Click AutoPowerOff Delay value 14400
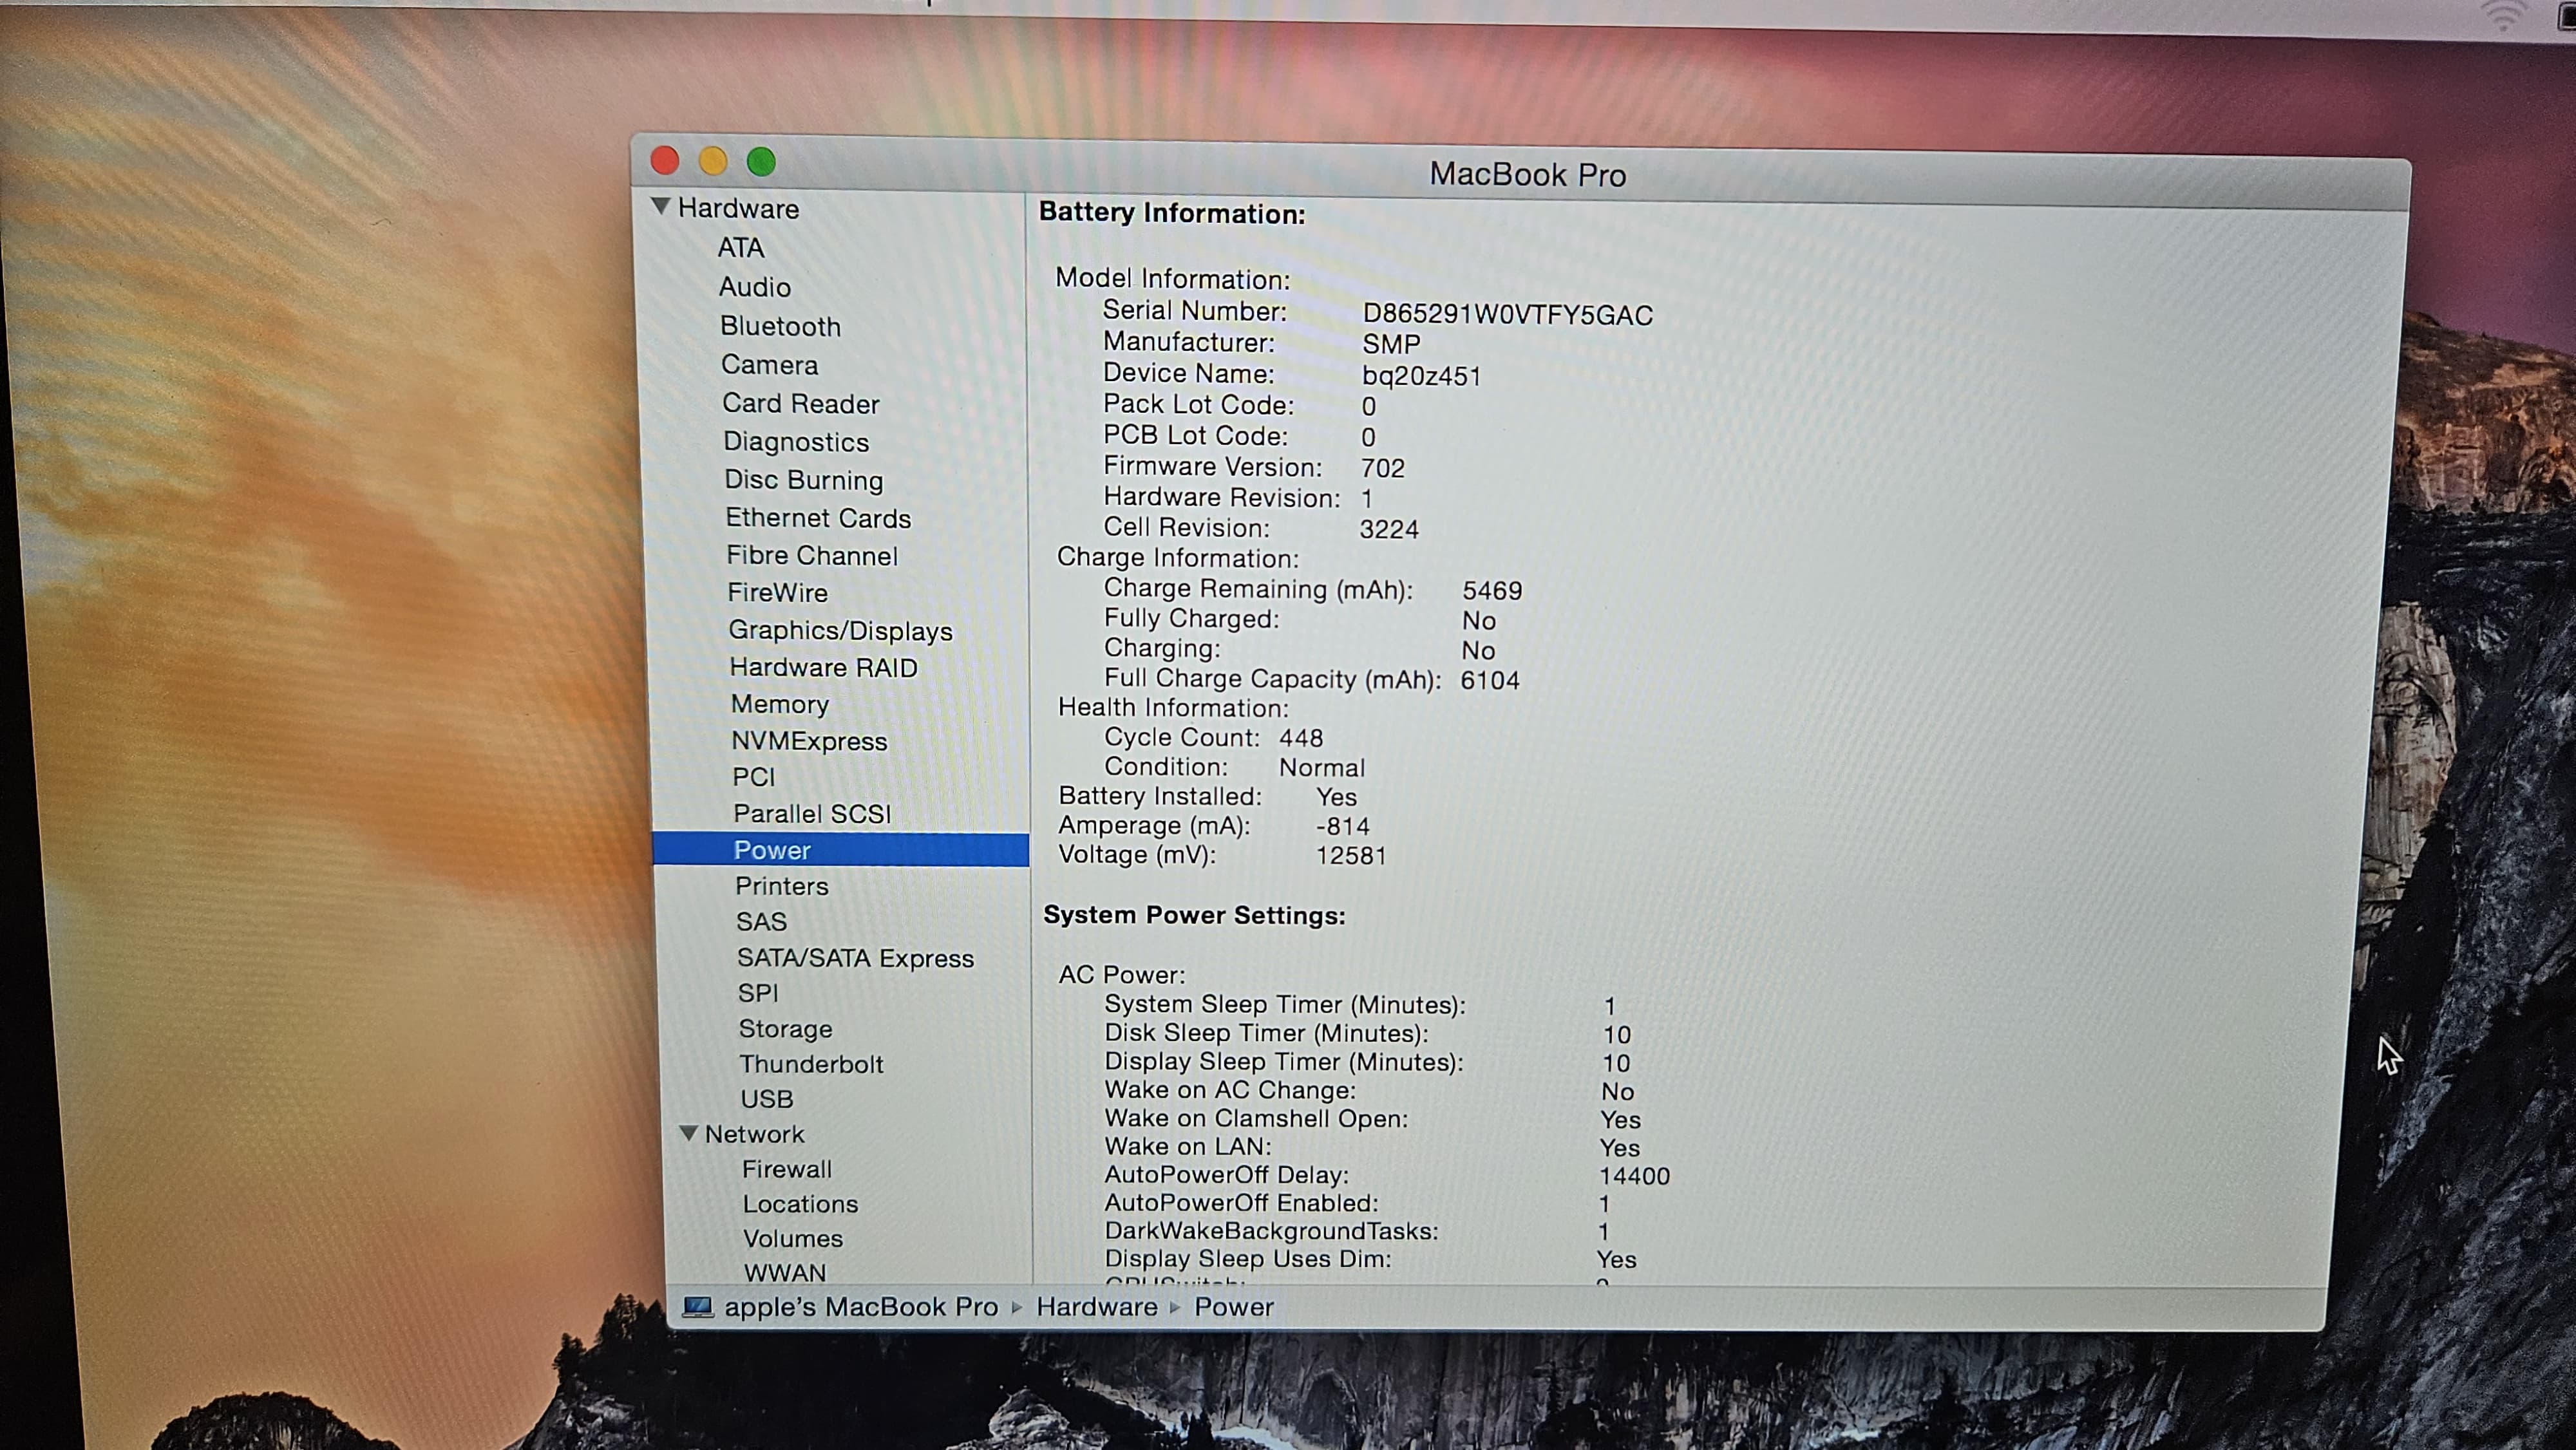The height and width of the screenshot is (1450, 2576). (1634, 1176)
